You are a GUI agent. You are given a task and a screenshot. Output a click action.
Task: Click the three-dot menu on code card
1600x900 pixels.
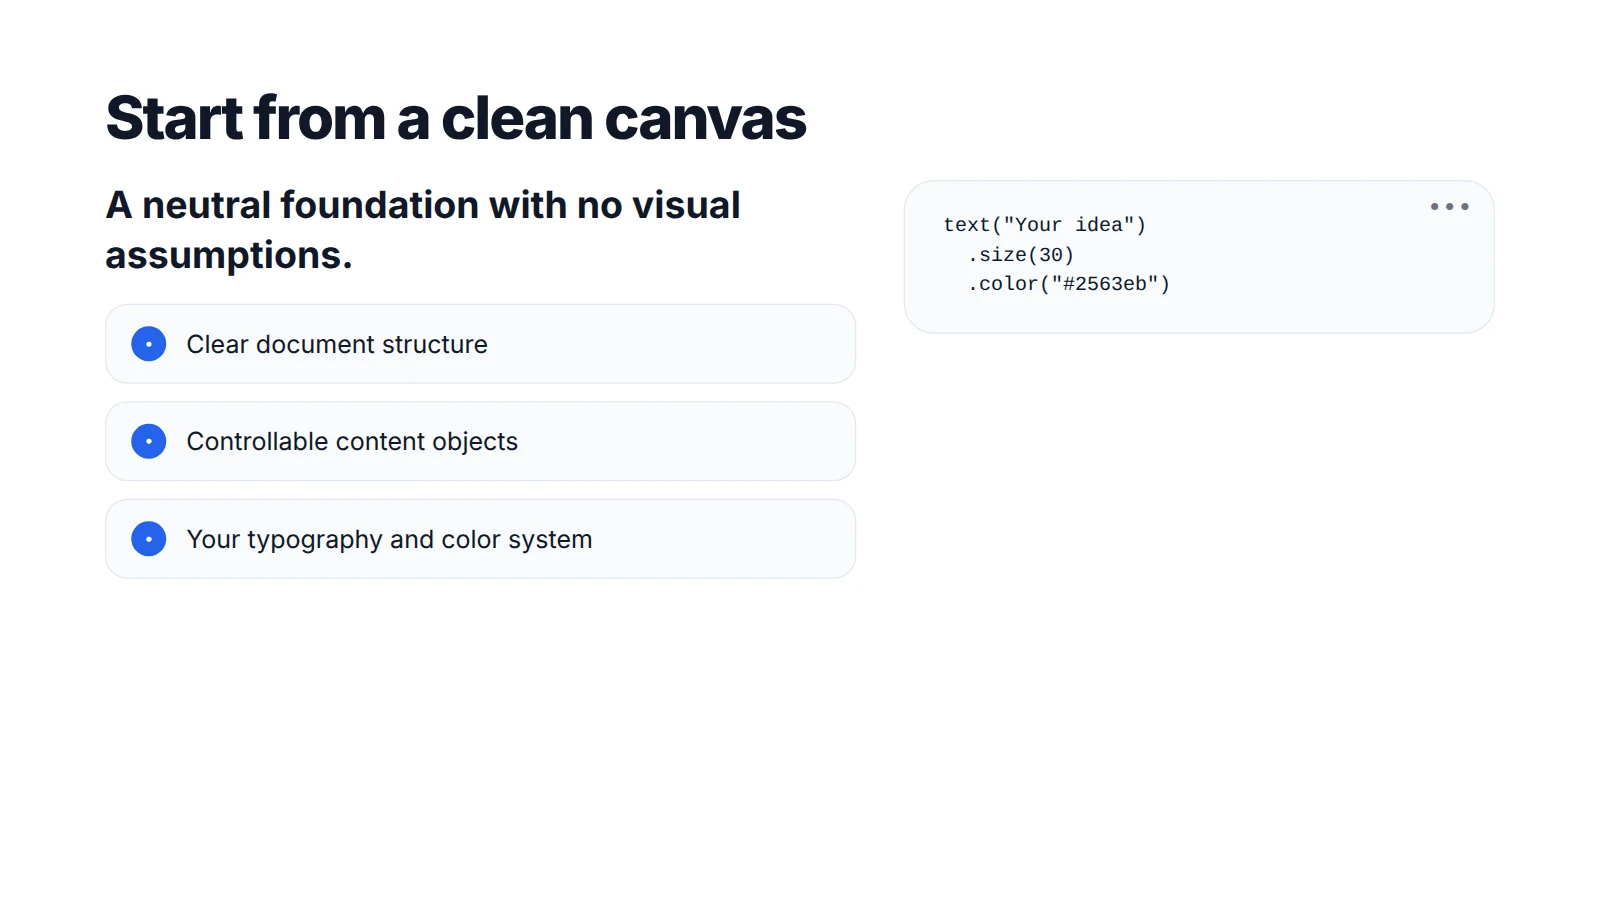pos(1449,207)
